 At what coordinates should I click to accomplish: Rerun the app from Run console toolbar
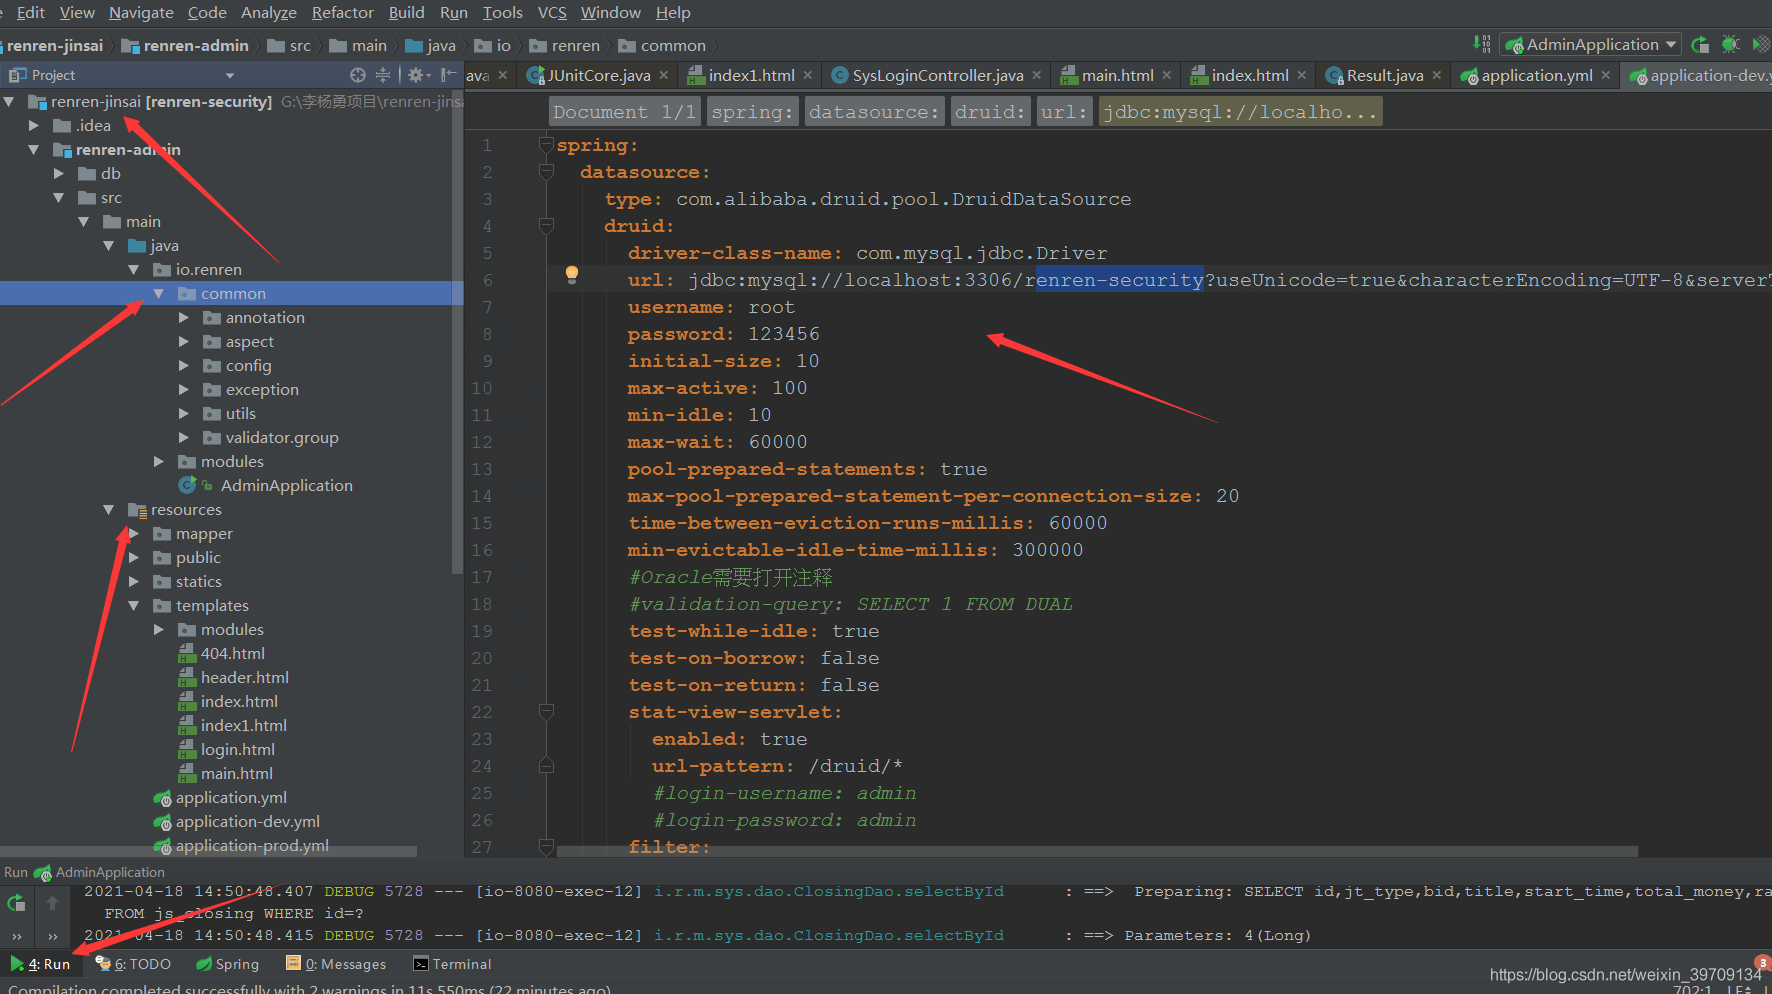point(16,903)
